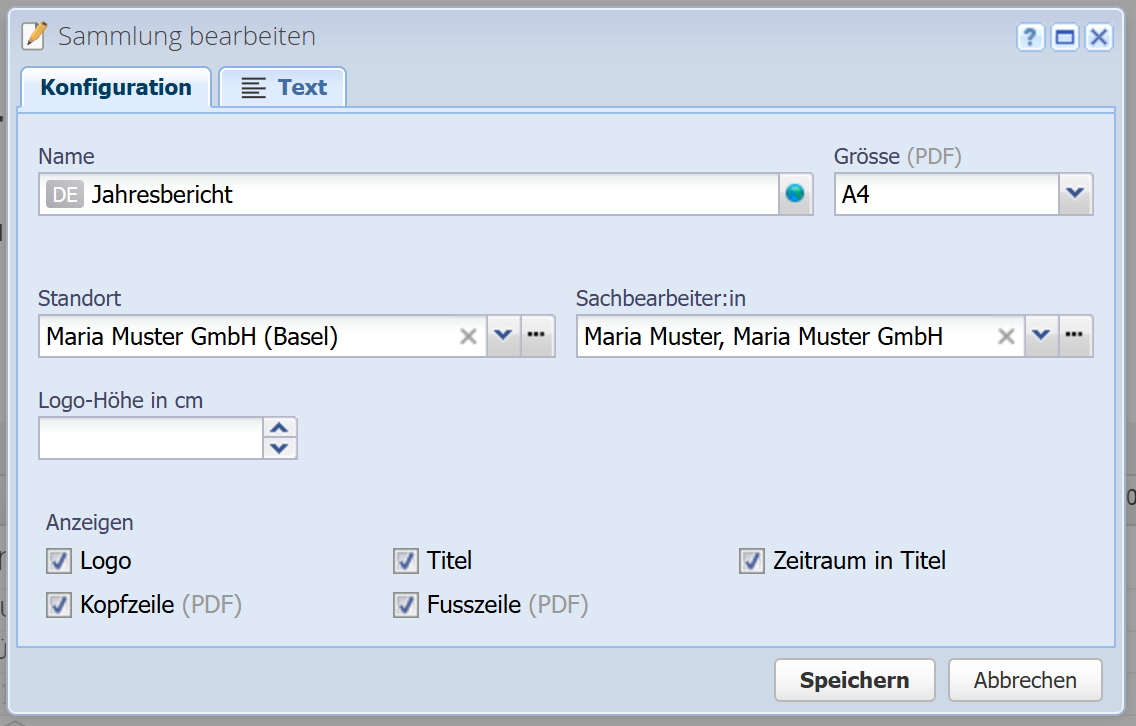The image size is (1136, 726).
Task: Open Sachbearbeiter:in lookup with three-dots button
Action: pos(1076,337)
